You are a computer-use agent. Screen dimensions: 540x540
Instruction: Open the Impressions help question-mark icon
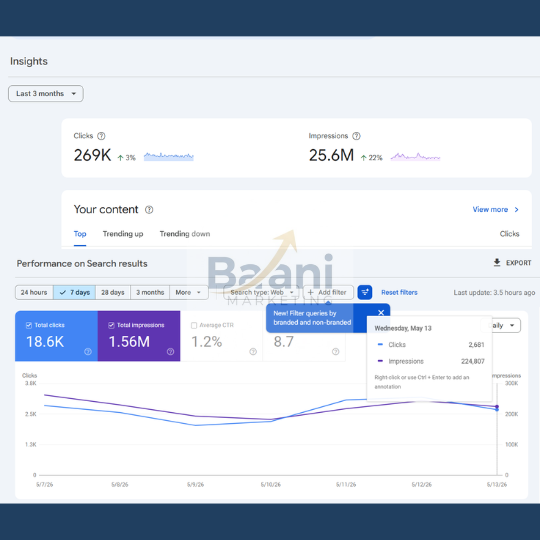356,136
